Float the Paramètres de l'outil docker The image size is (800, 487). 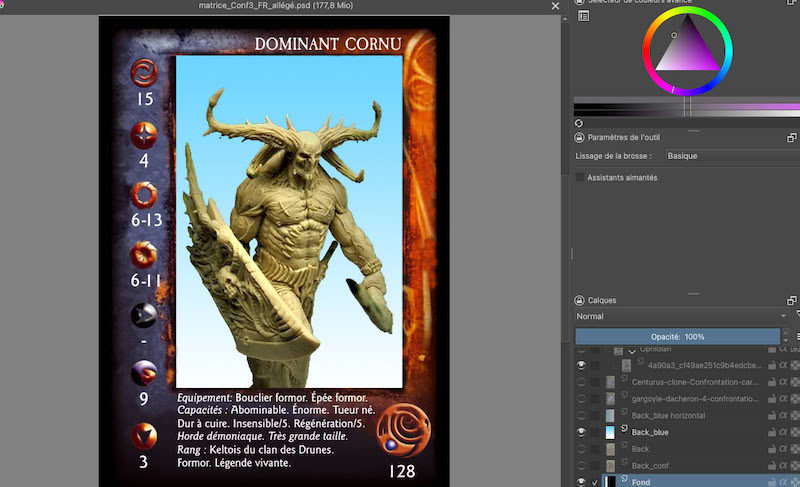click(792, 137)
